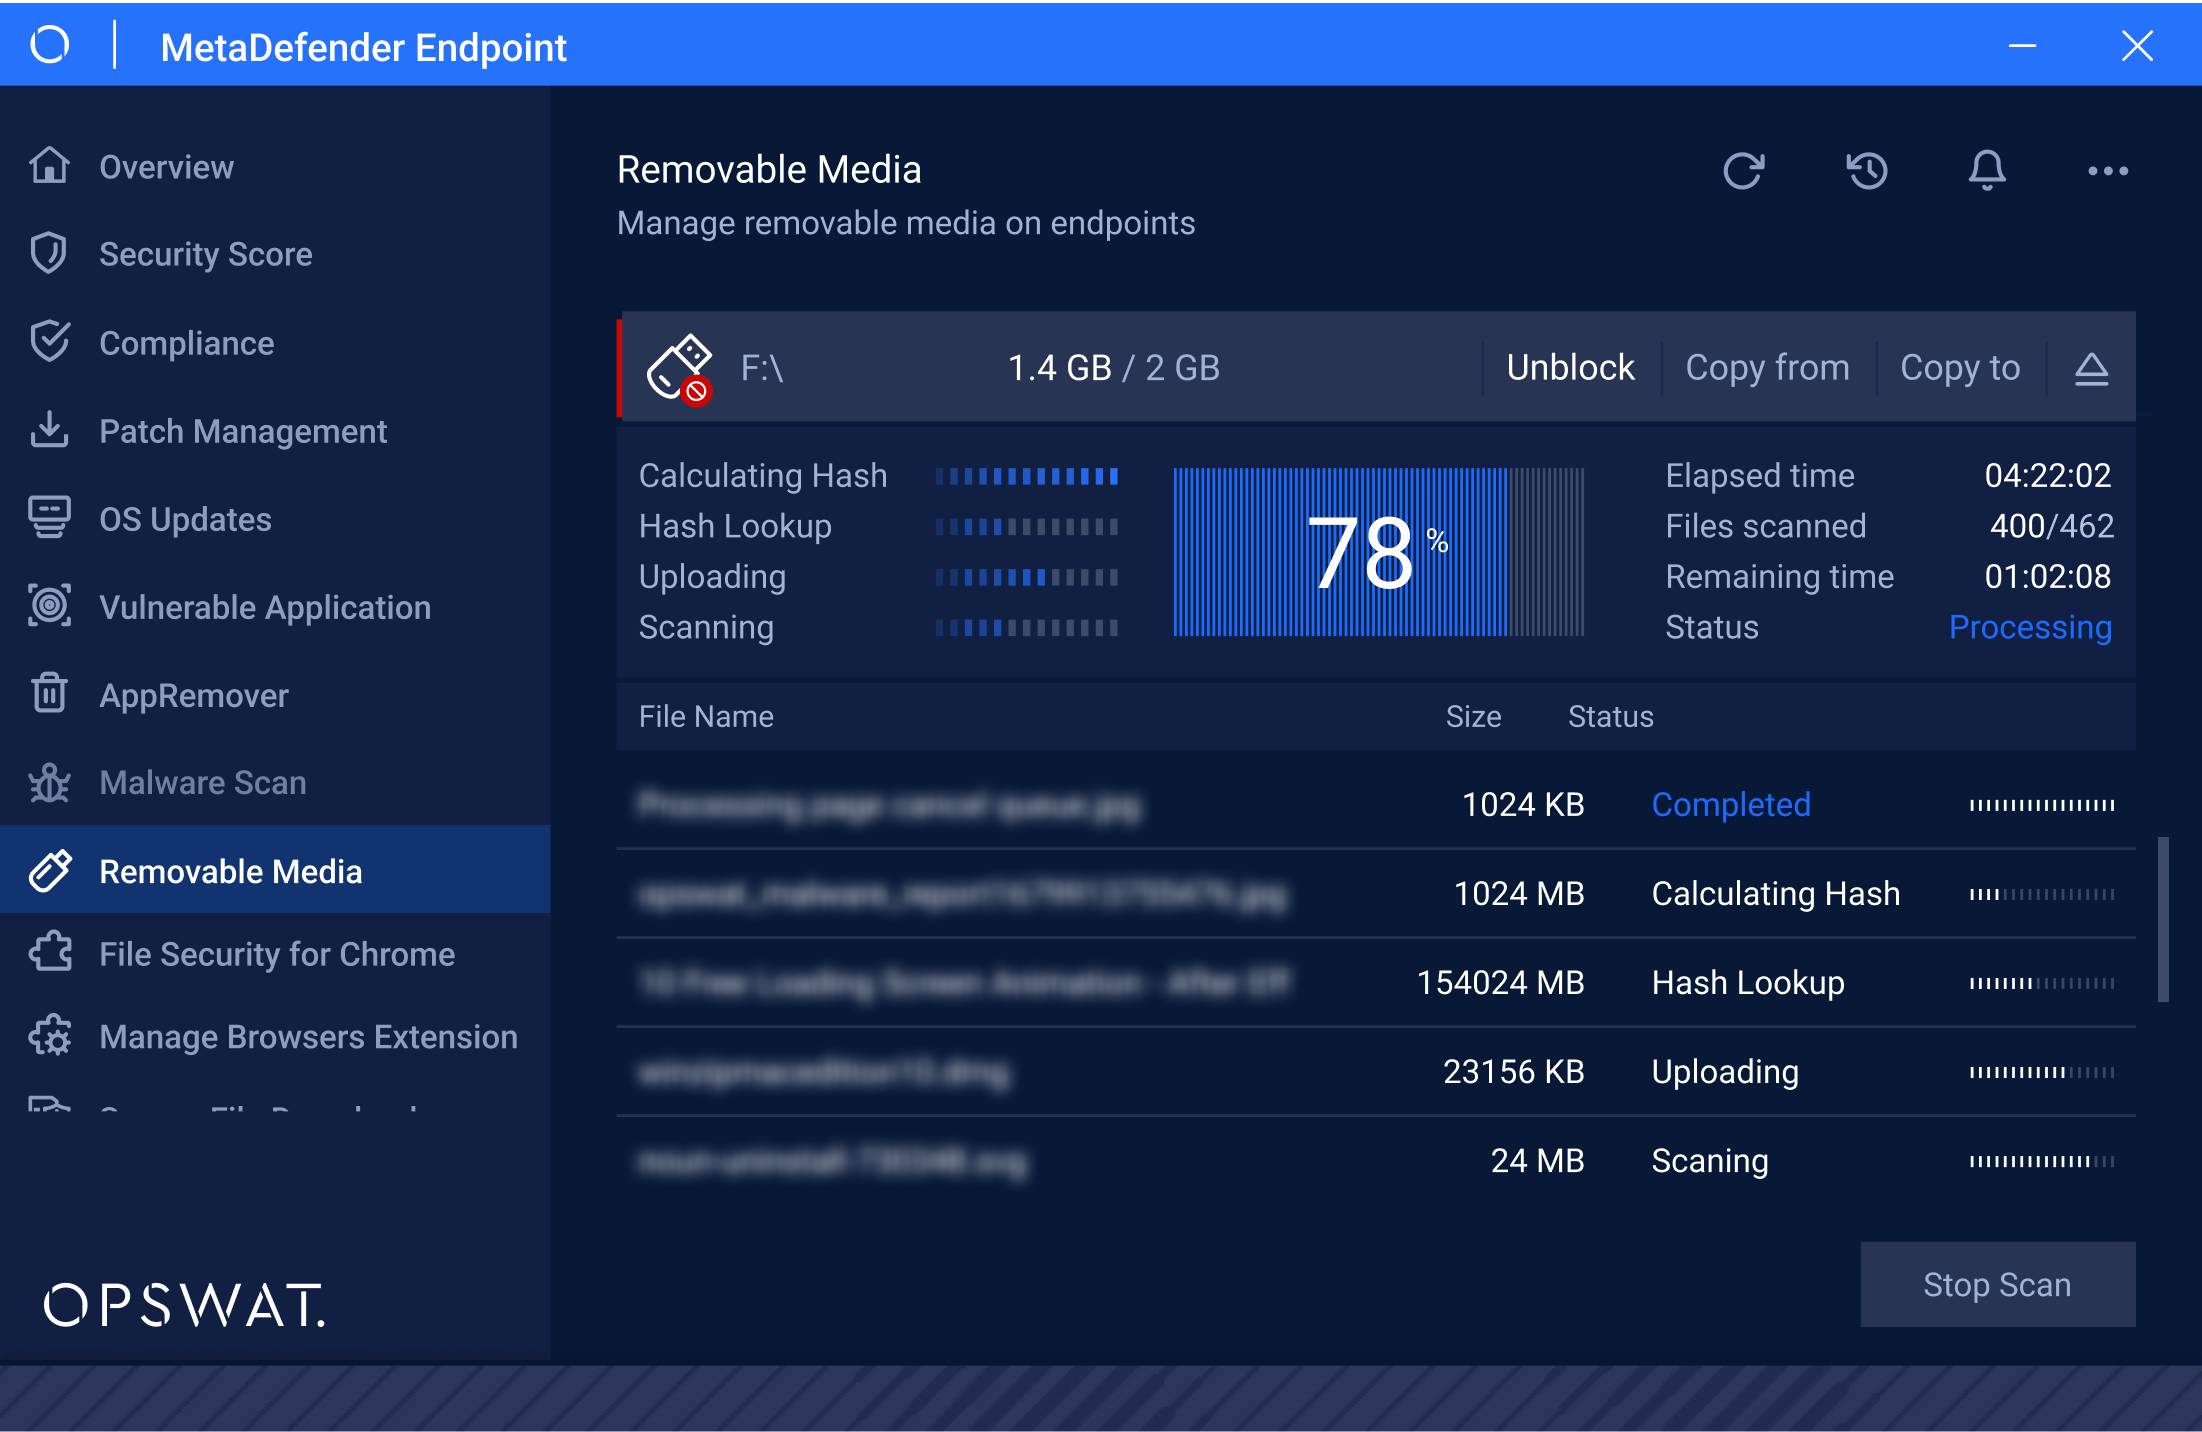Click the File Security for Chrome puzzle icon
Viewport: 2202px width, 1432px height.
click(49, 953)
